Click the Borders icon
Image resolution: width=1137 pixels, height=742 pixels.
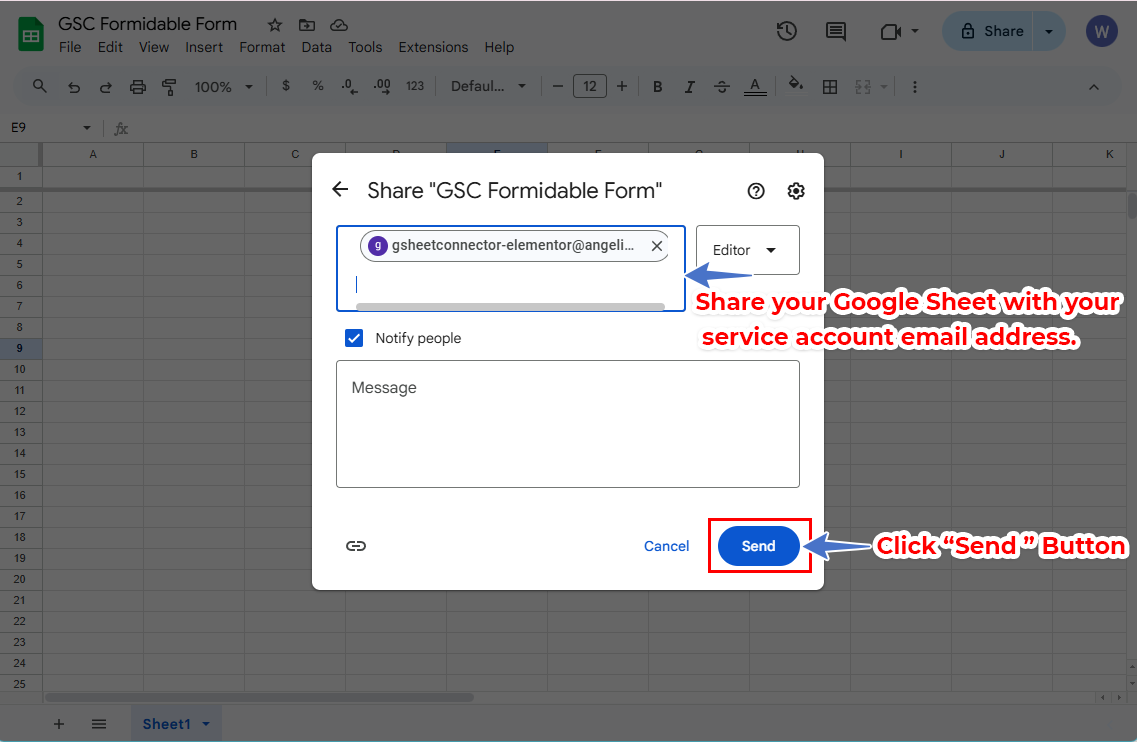coord(829,86)
